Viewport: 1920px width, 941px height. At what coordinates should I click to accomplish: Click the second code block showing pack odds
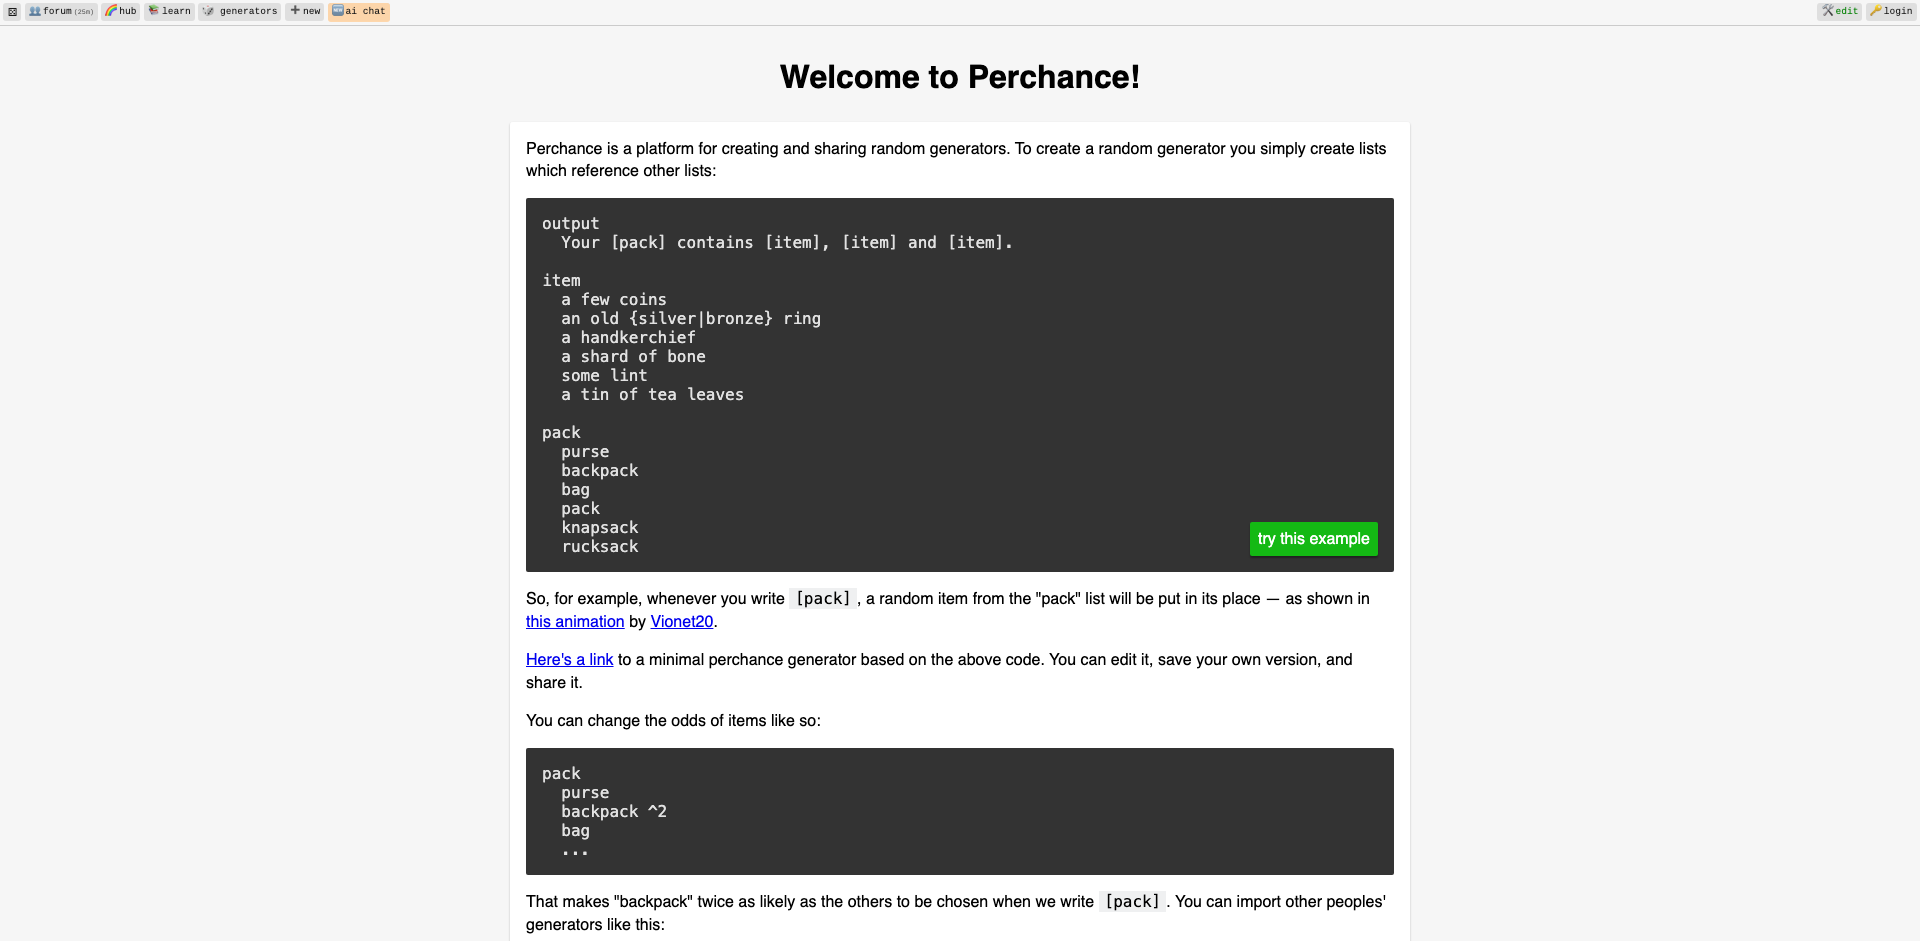click(959, 811)
